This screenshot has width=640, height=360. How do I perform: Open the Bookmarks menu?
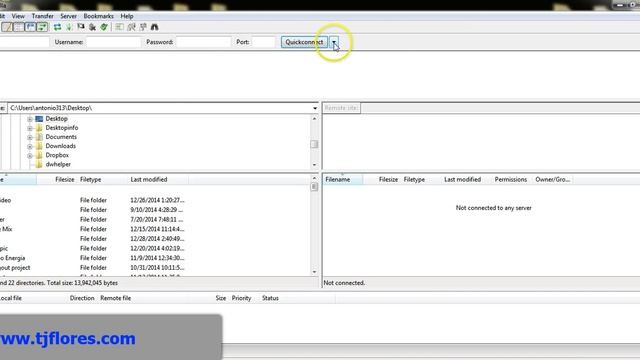pyautogui.click(x=98, y=16)
